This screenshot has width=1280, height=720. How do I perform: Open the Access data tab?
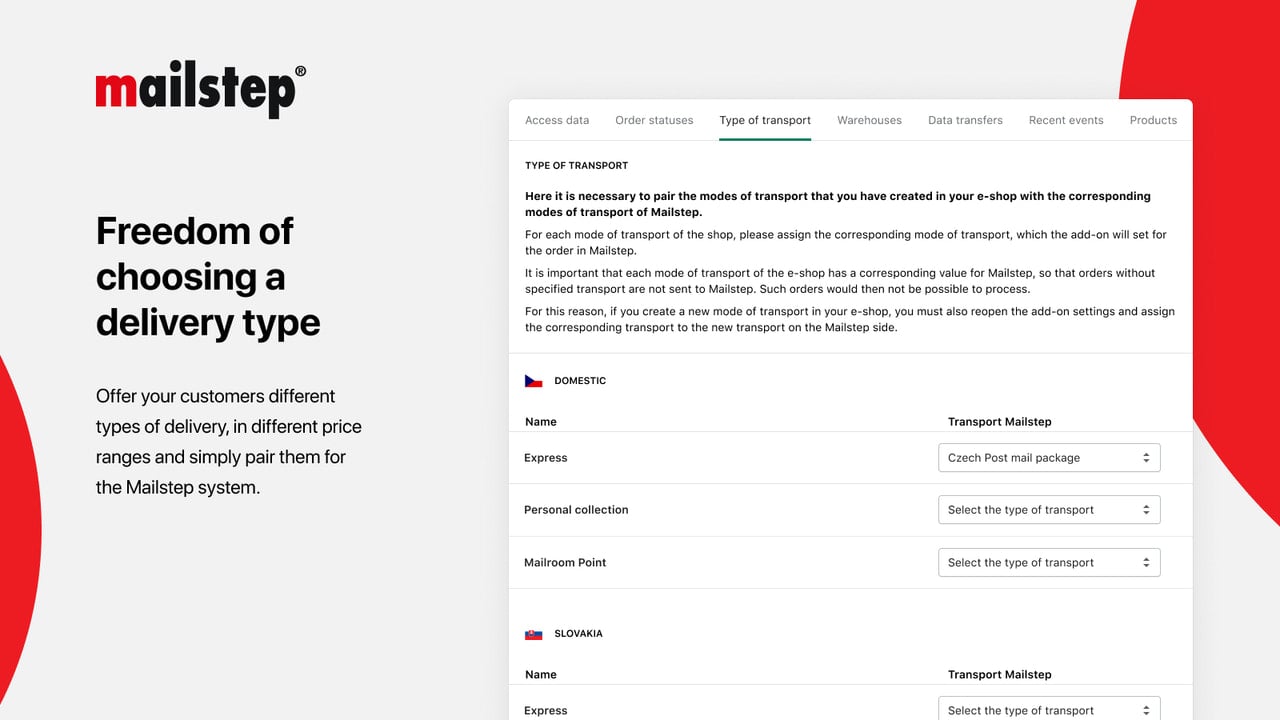(x=557, y=120)
